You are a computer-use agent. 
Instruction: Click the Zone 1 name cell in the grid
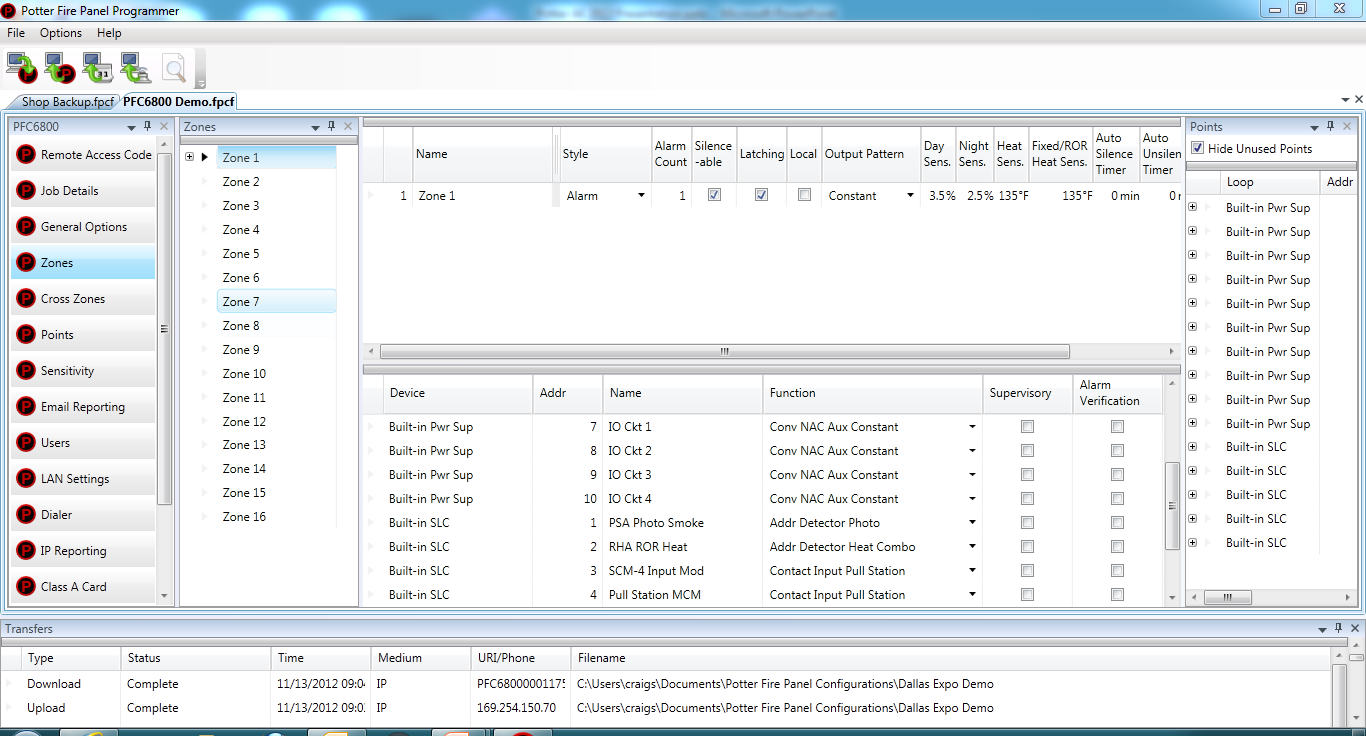coord(484,196)
